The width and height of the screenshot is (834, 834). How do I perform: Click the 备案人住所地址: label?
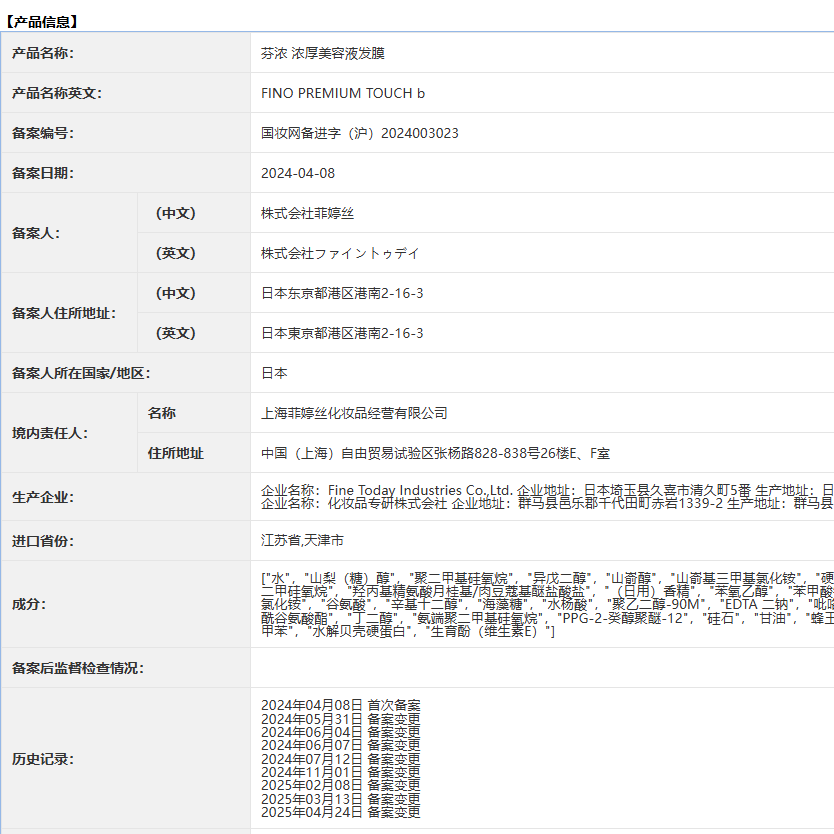point(64,313)
